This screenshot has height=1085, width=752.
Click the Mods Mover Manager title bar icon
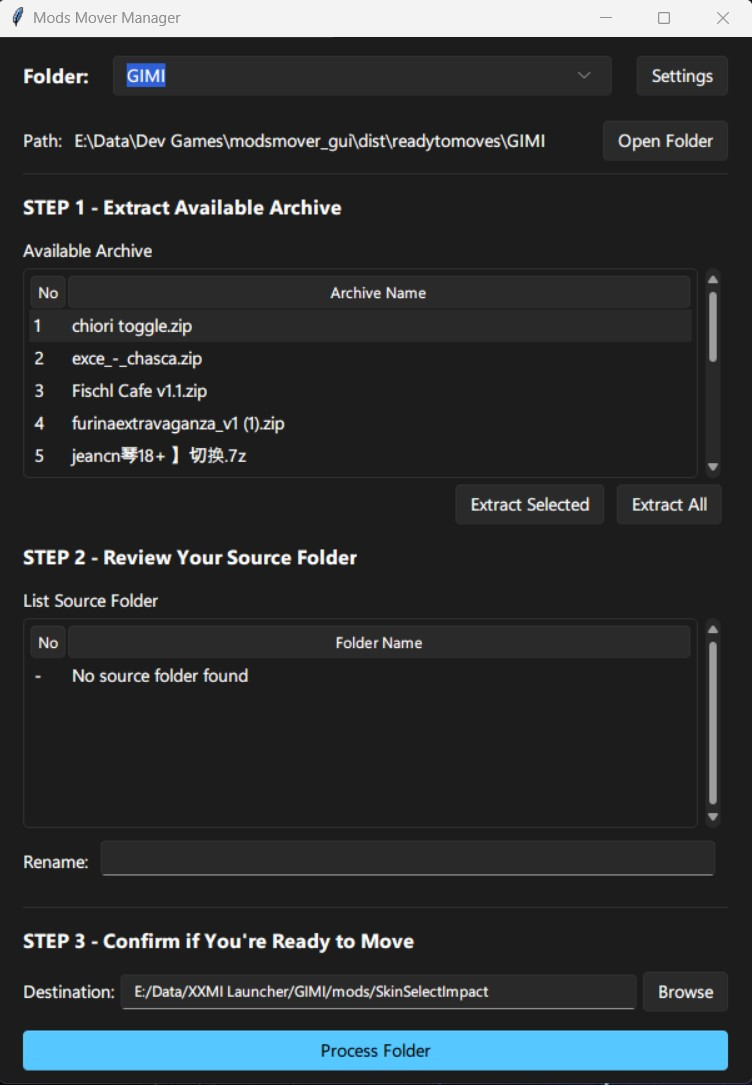point(18,17)
